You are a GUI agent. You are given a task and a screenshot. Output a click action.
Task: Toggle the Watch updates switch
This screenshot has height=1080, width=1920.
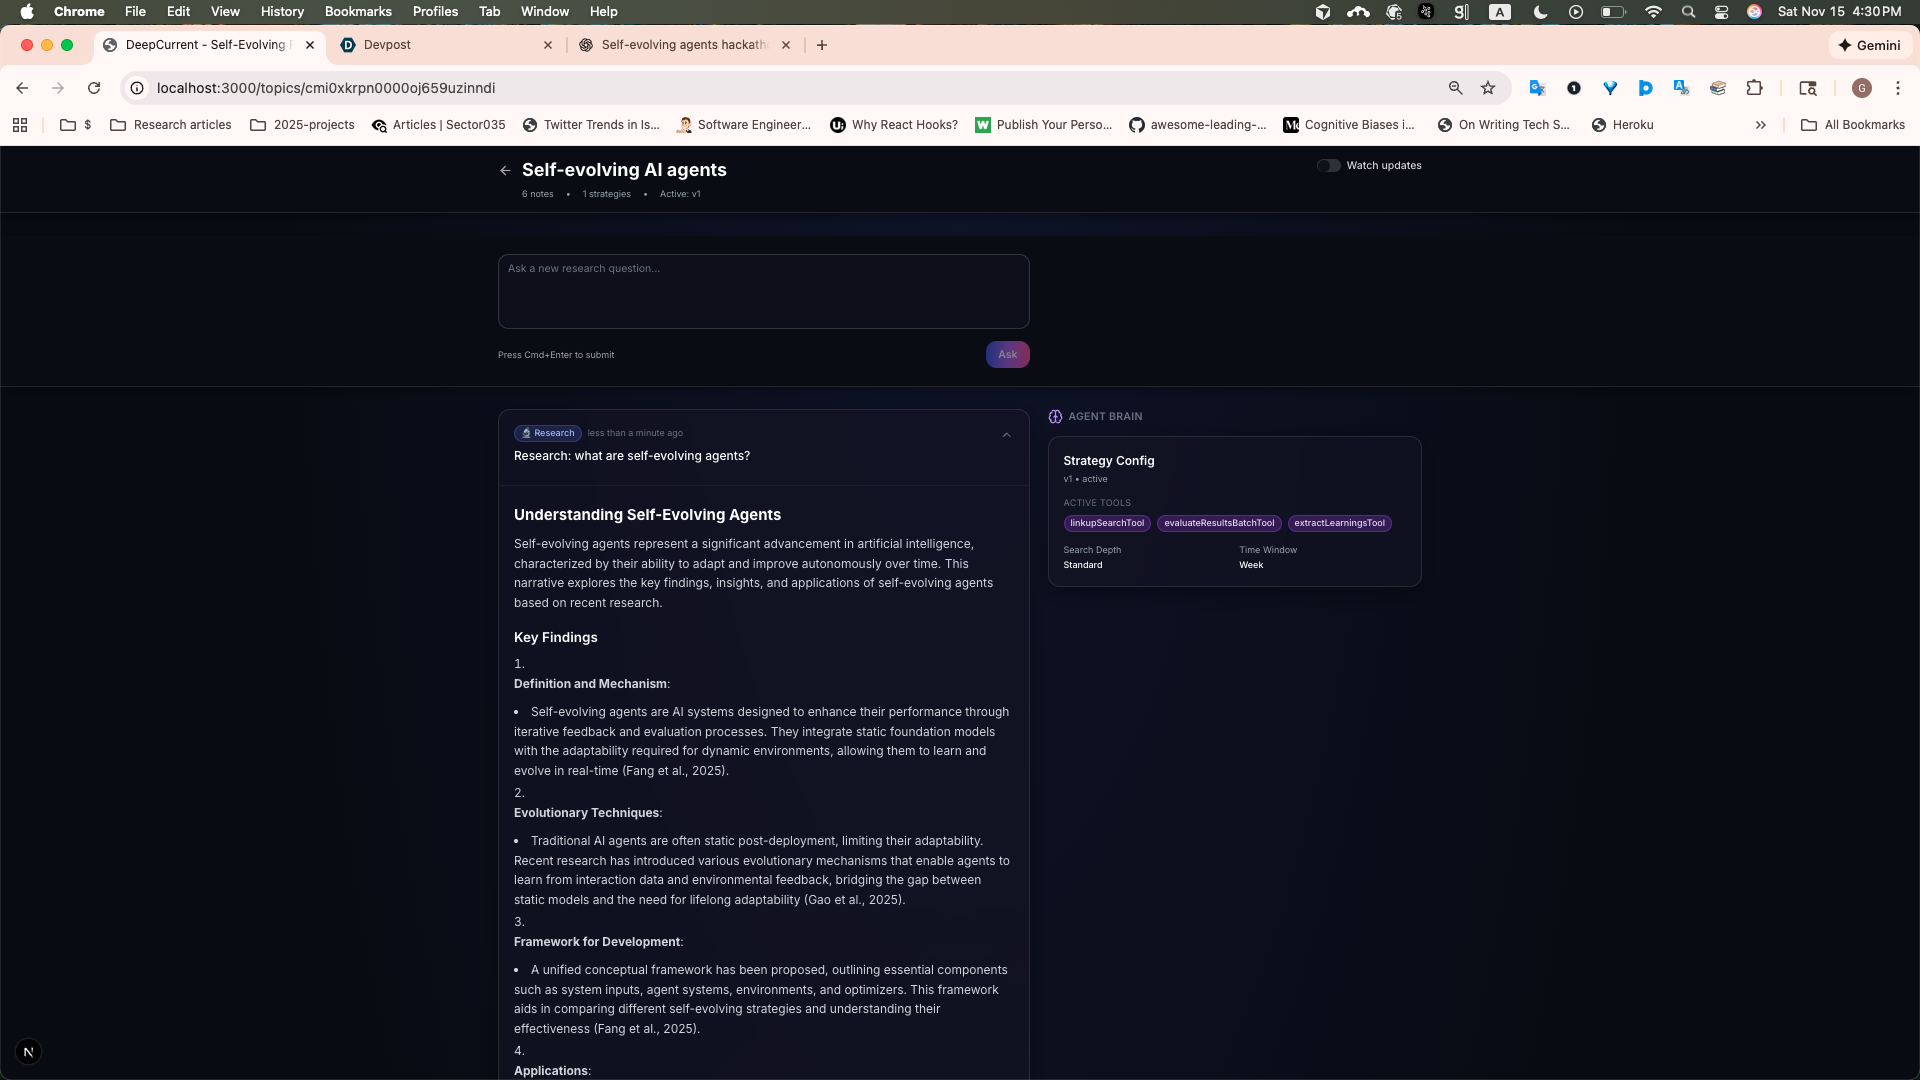[x=1328, y=166]
